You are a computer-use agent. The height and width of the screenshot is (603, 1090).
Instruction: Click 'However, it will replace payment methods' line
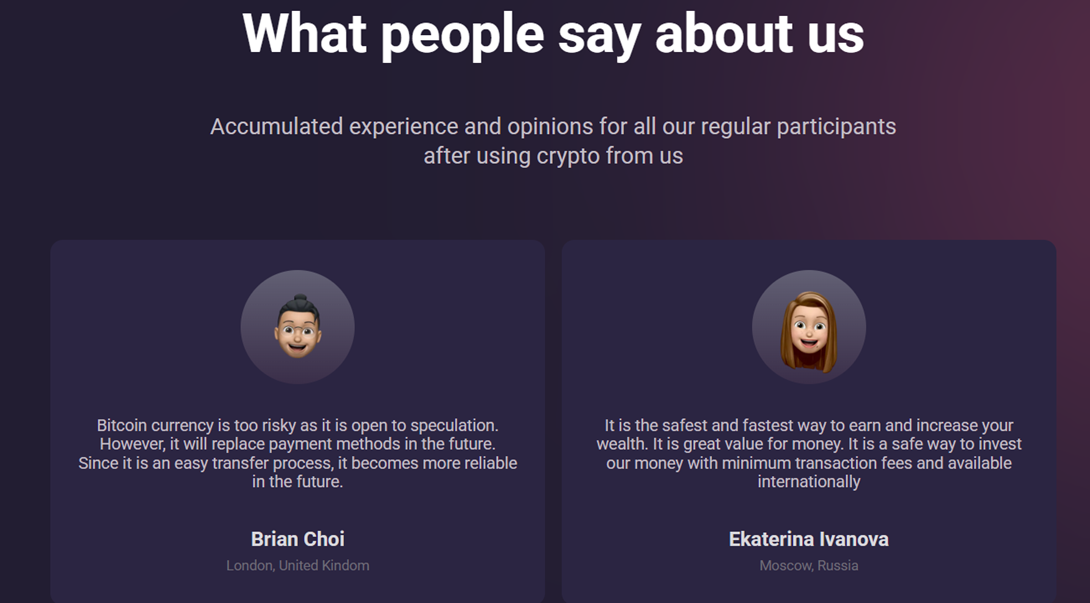pos(298,444)
